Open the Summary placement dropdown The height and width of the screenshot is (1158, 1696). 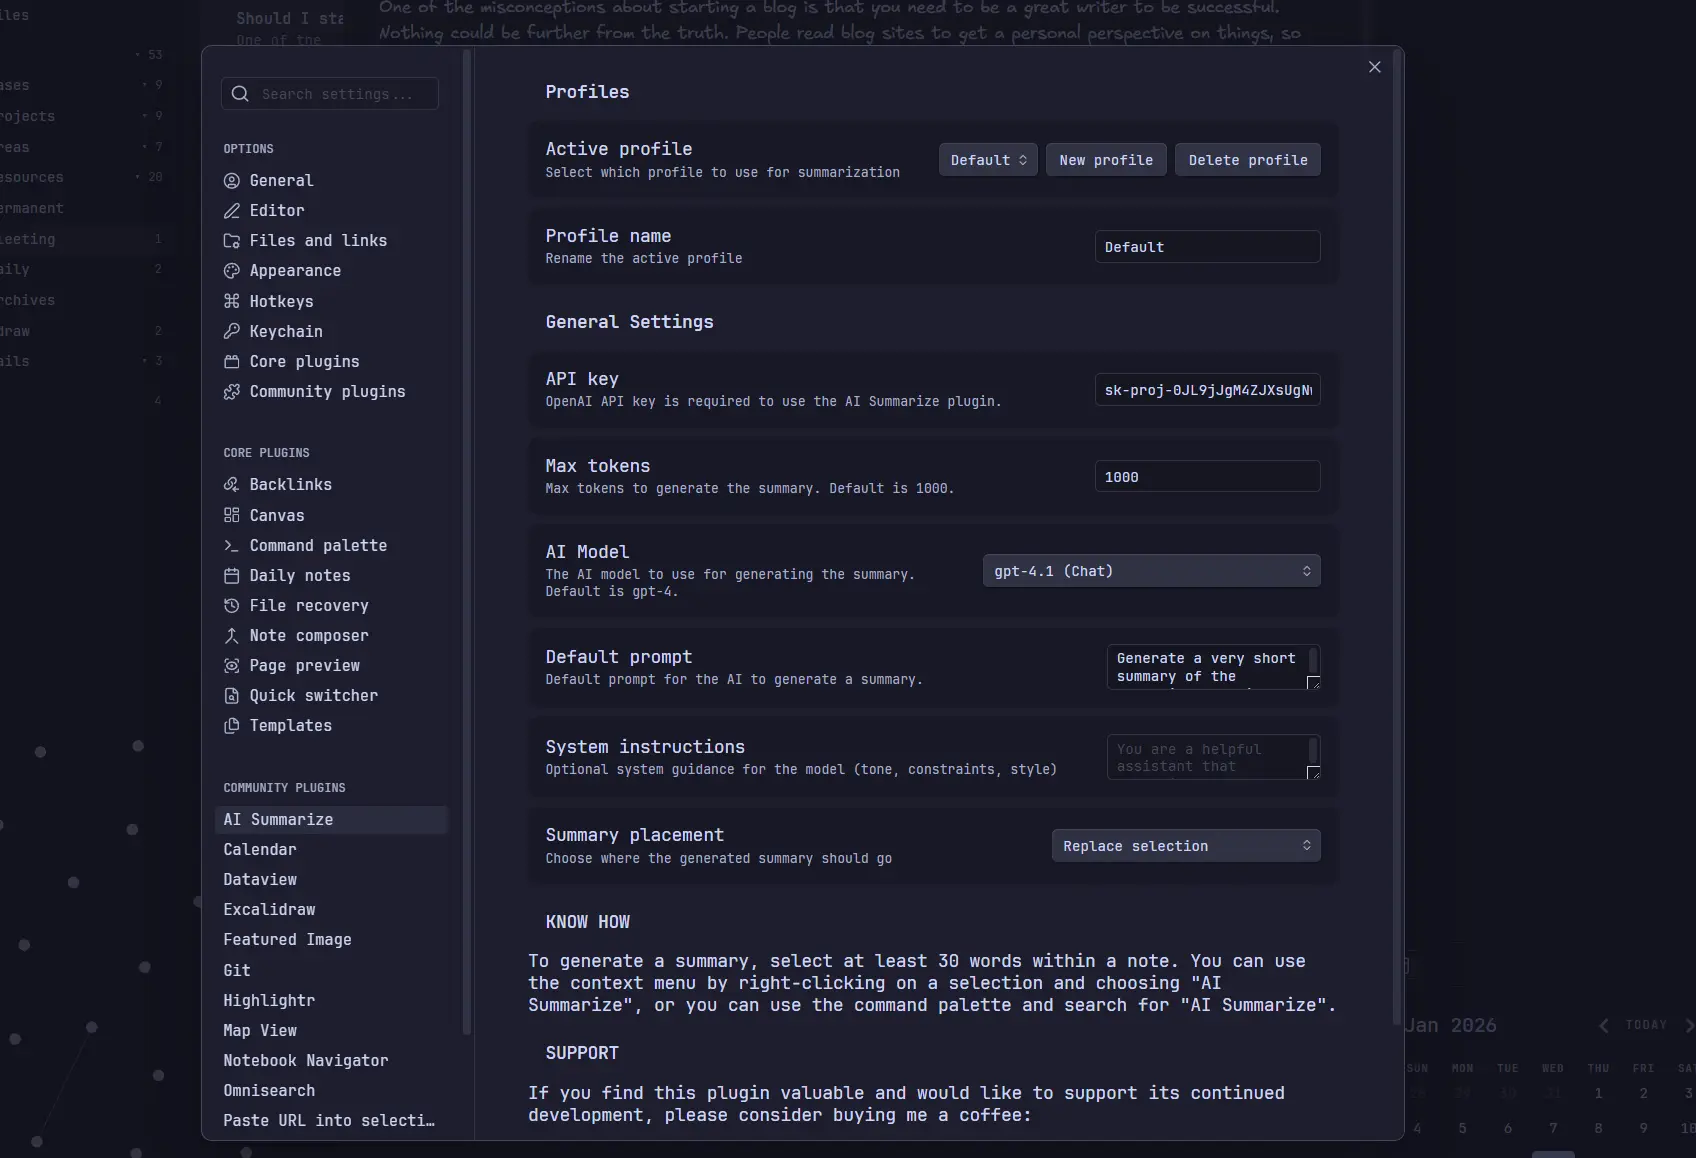pos(1185,846)
